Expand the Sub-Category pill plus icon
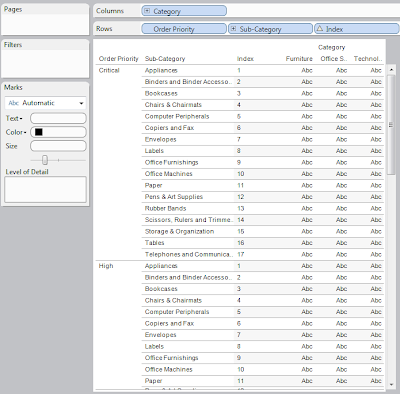Image resolution: width=400 pixels, height=394 pixels. pyautogui.click(x=233, y=29)
